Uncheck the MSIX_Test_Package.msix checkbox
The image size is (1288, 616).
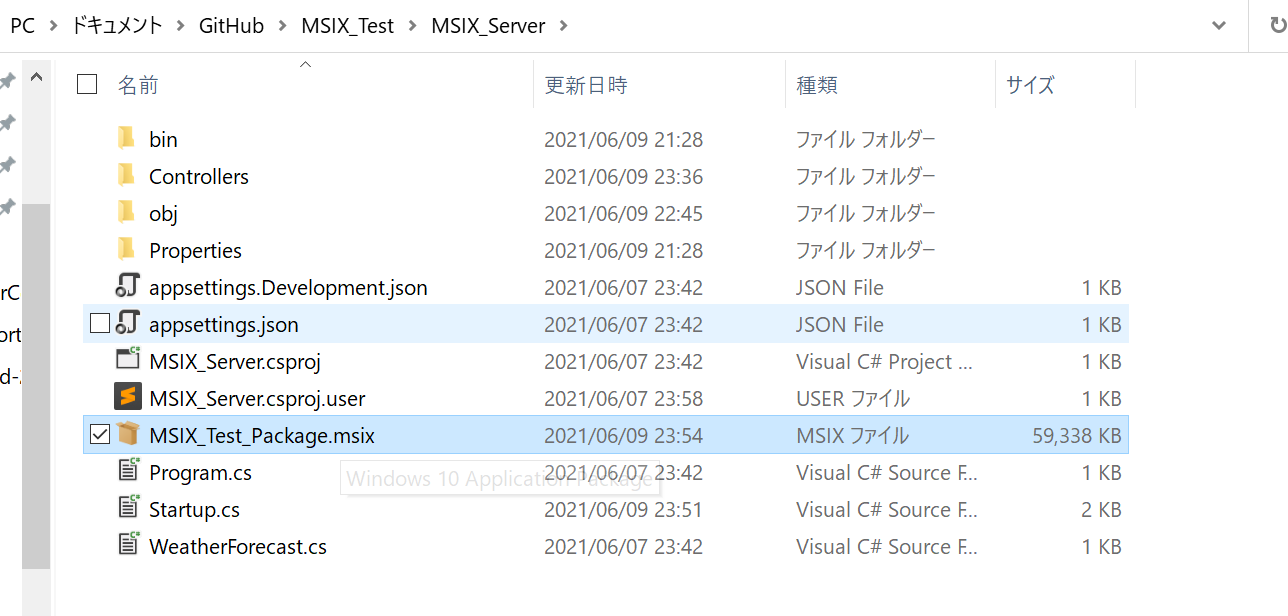click(99, 434)
